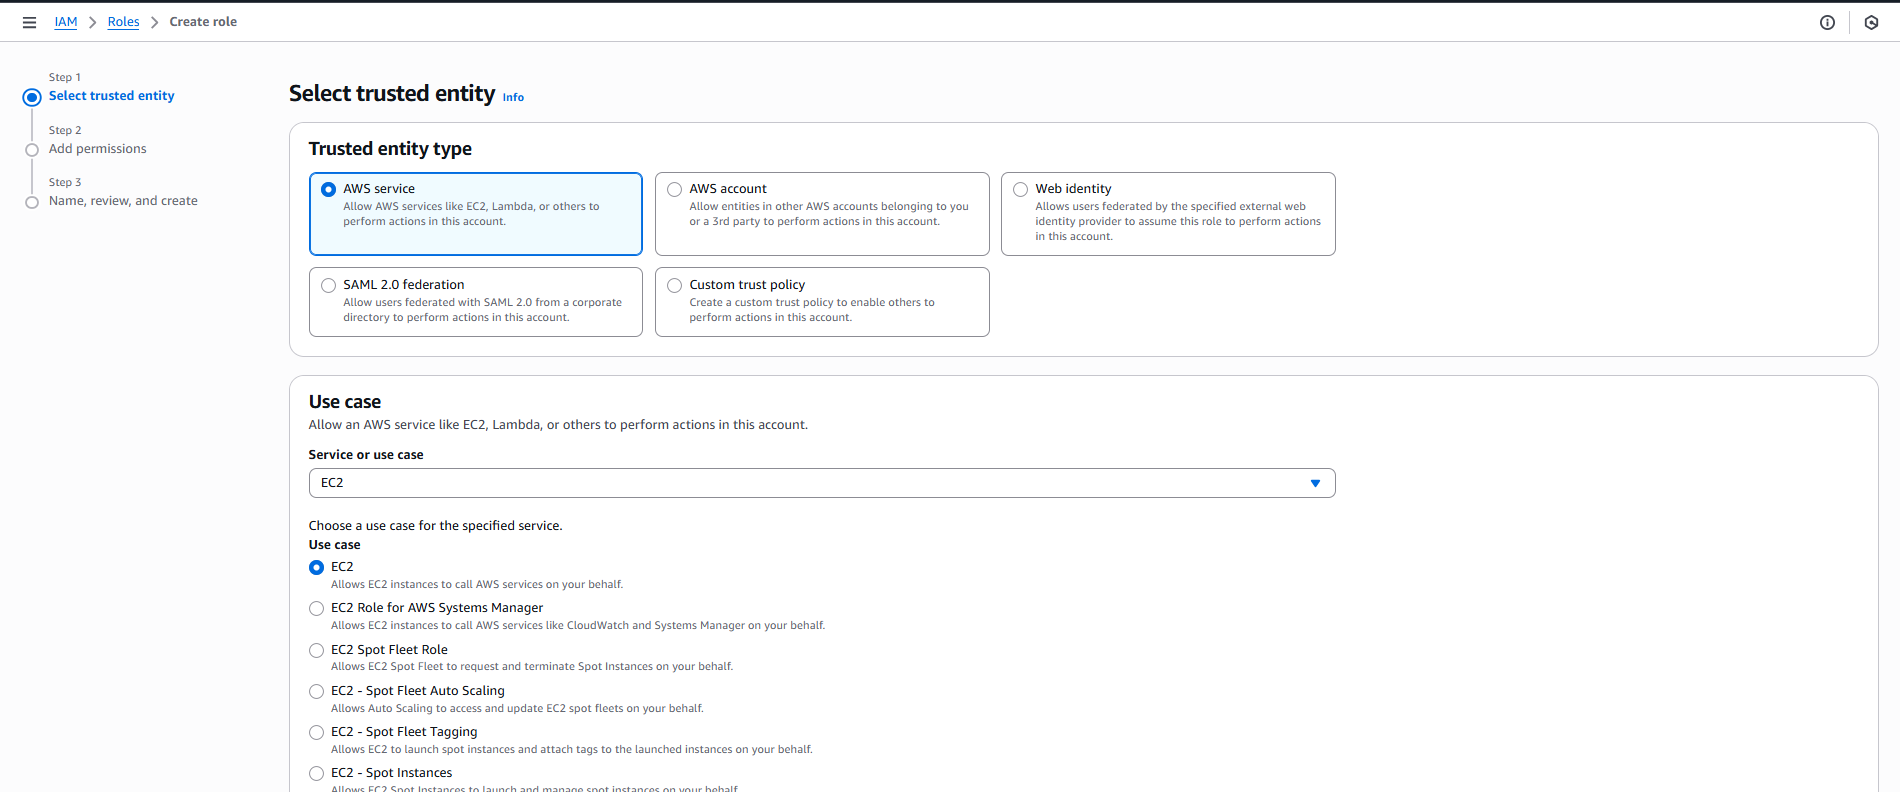Click the info circle icon in header
The height and width of the screenshot is (792, 1900).
coord(1827,22)
